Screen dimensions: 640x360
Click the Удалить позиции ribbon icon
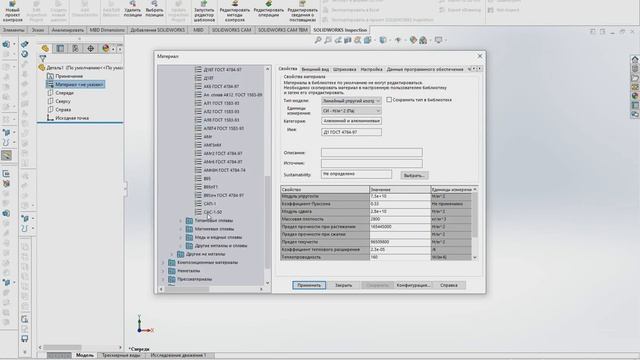coord(133,9)
